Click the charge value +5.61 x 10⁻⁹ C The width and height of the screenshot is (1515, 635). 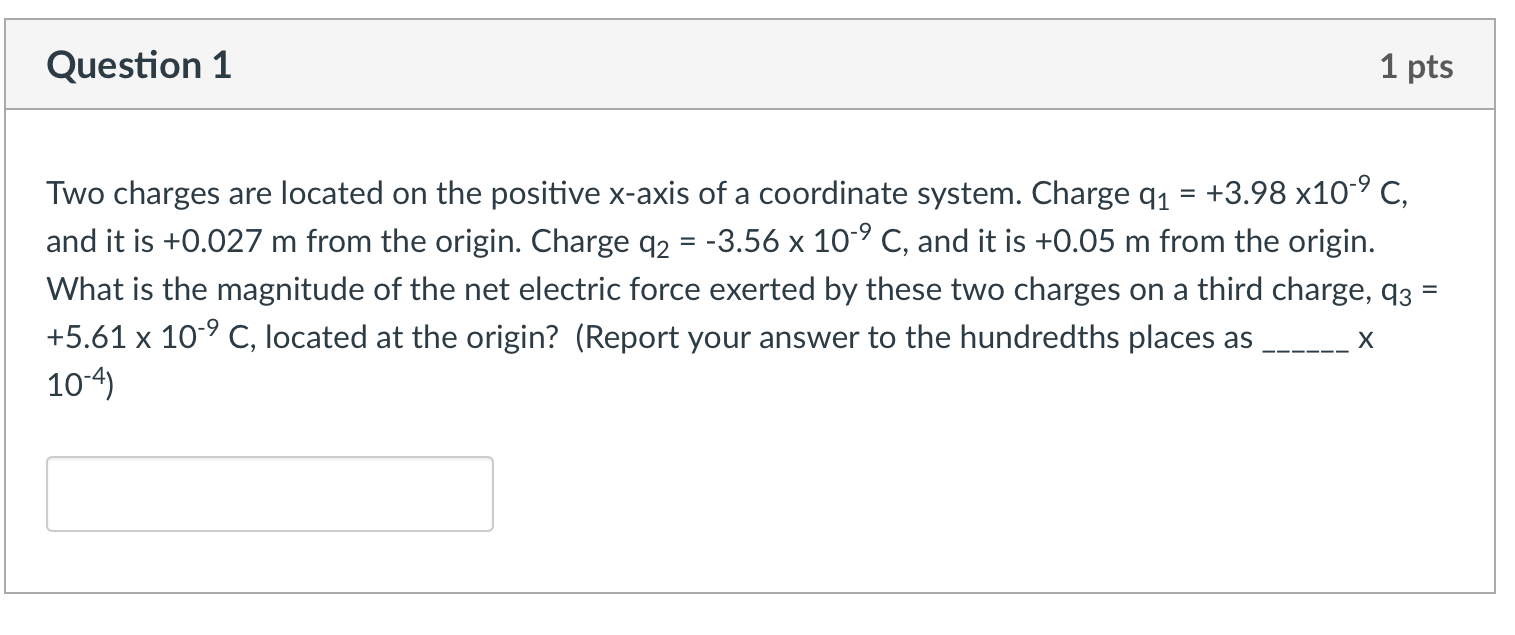click(150, 337)
